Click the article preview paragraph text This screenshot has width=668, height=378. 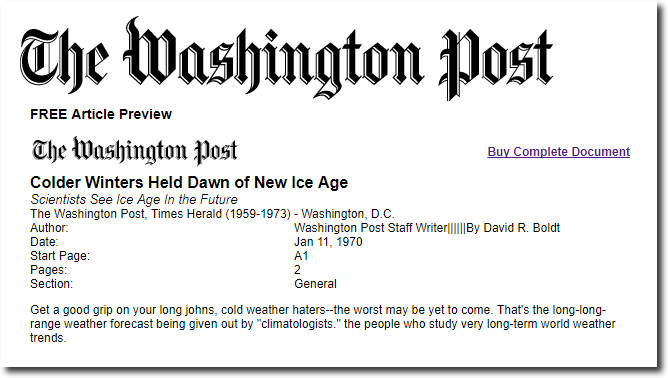pos(322,324)
